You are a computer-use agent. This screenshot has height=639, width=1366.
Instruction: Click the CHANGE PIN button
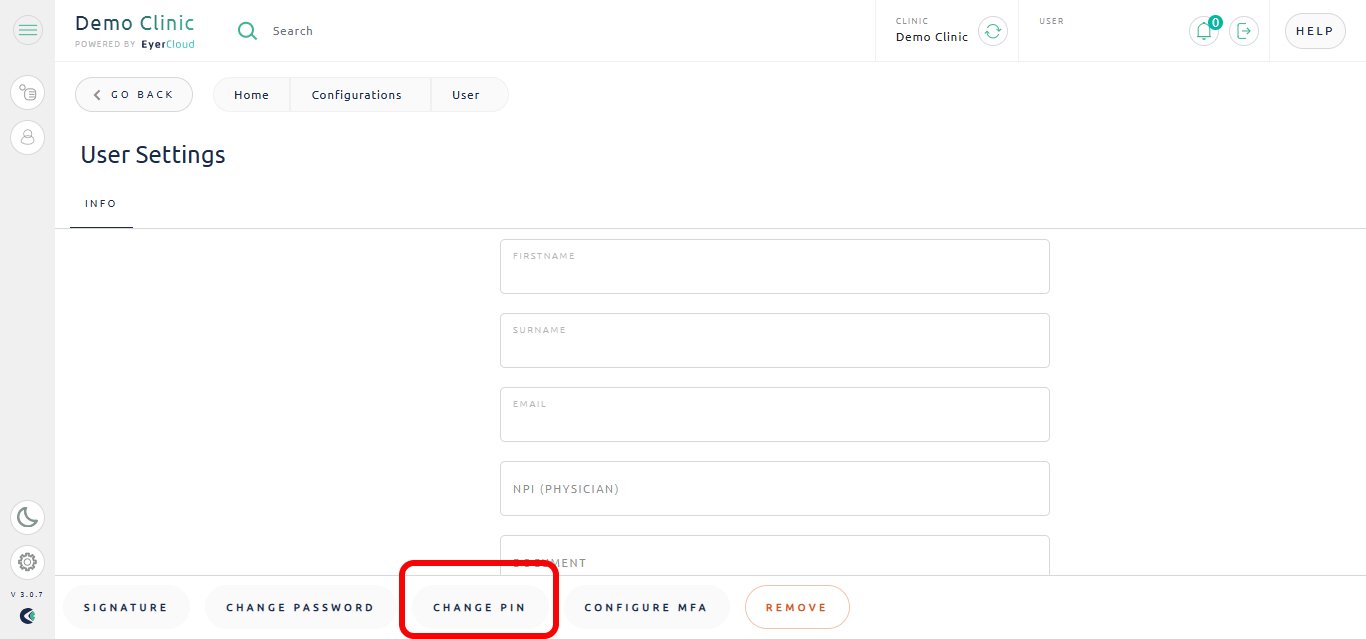tap(479, 608)
